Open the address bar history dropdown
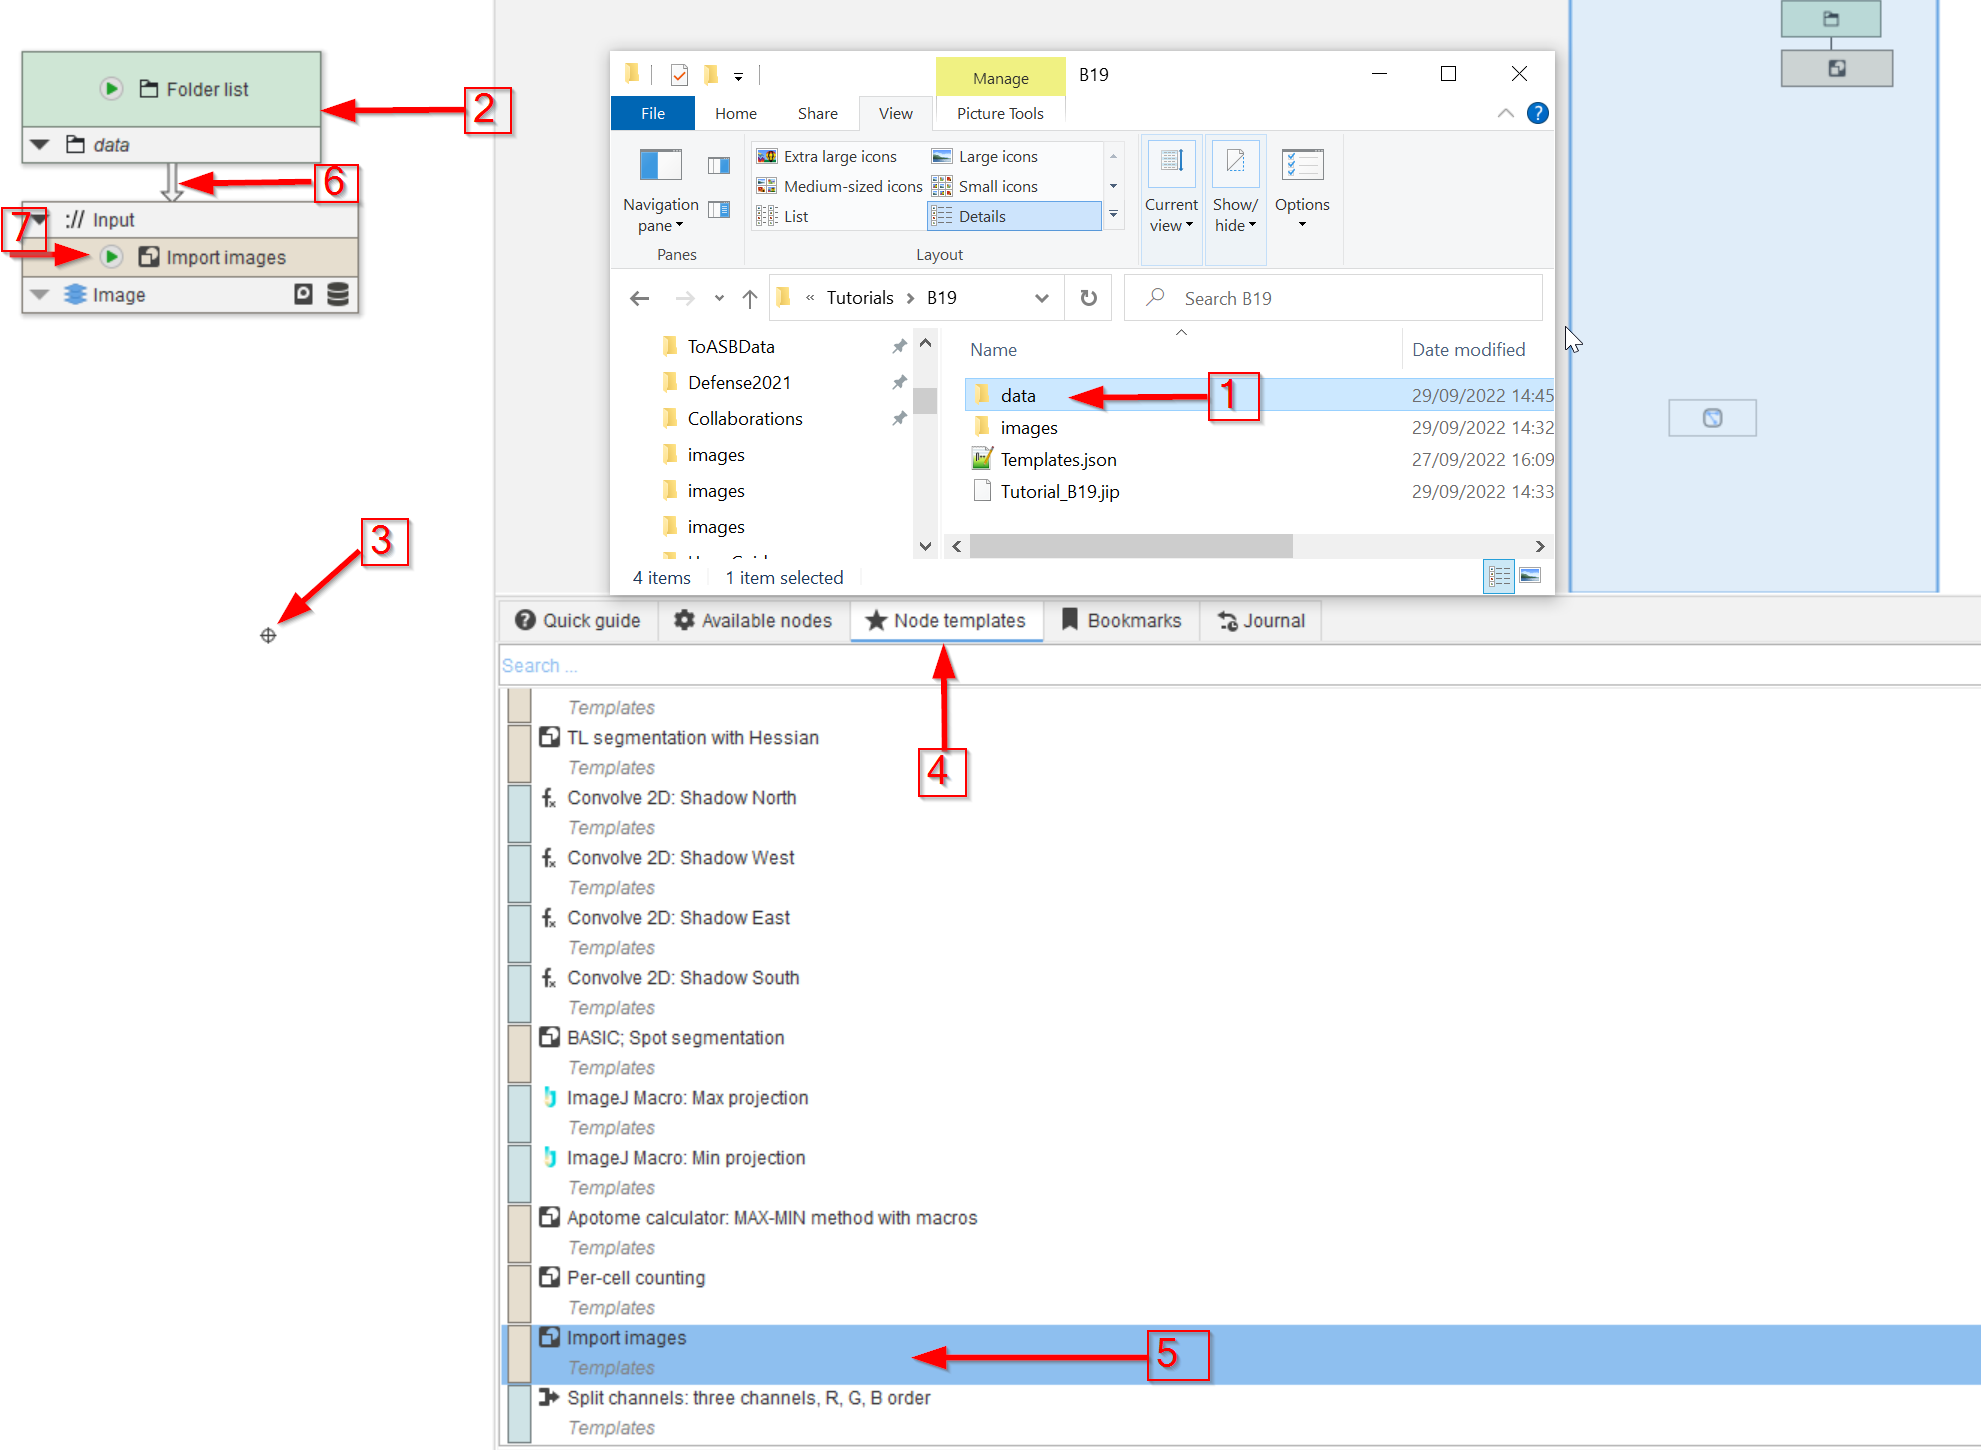This screenshot has width=1981, height=1450. pos(1041,298)
